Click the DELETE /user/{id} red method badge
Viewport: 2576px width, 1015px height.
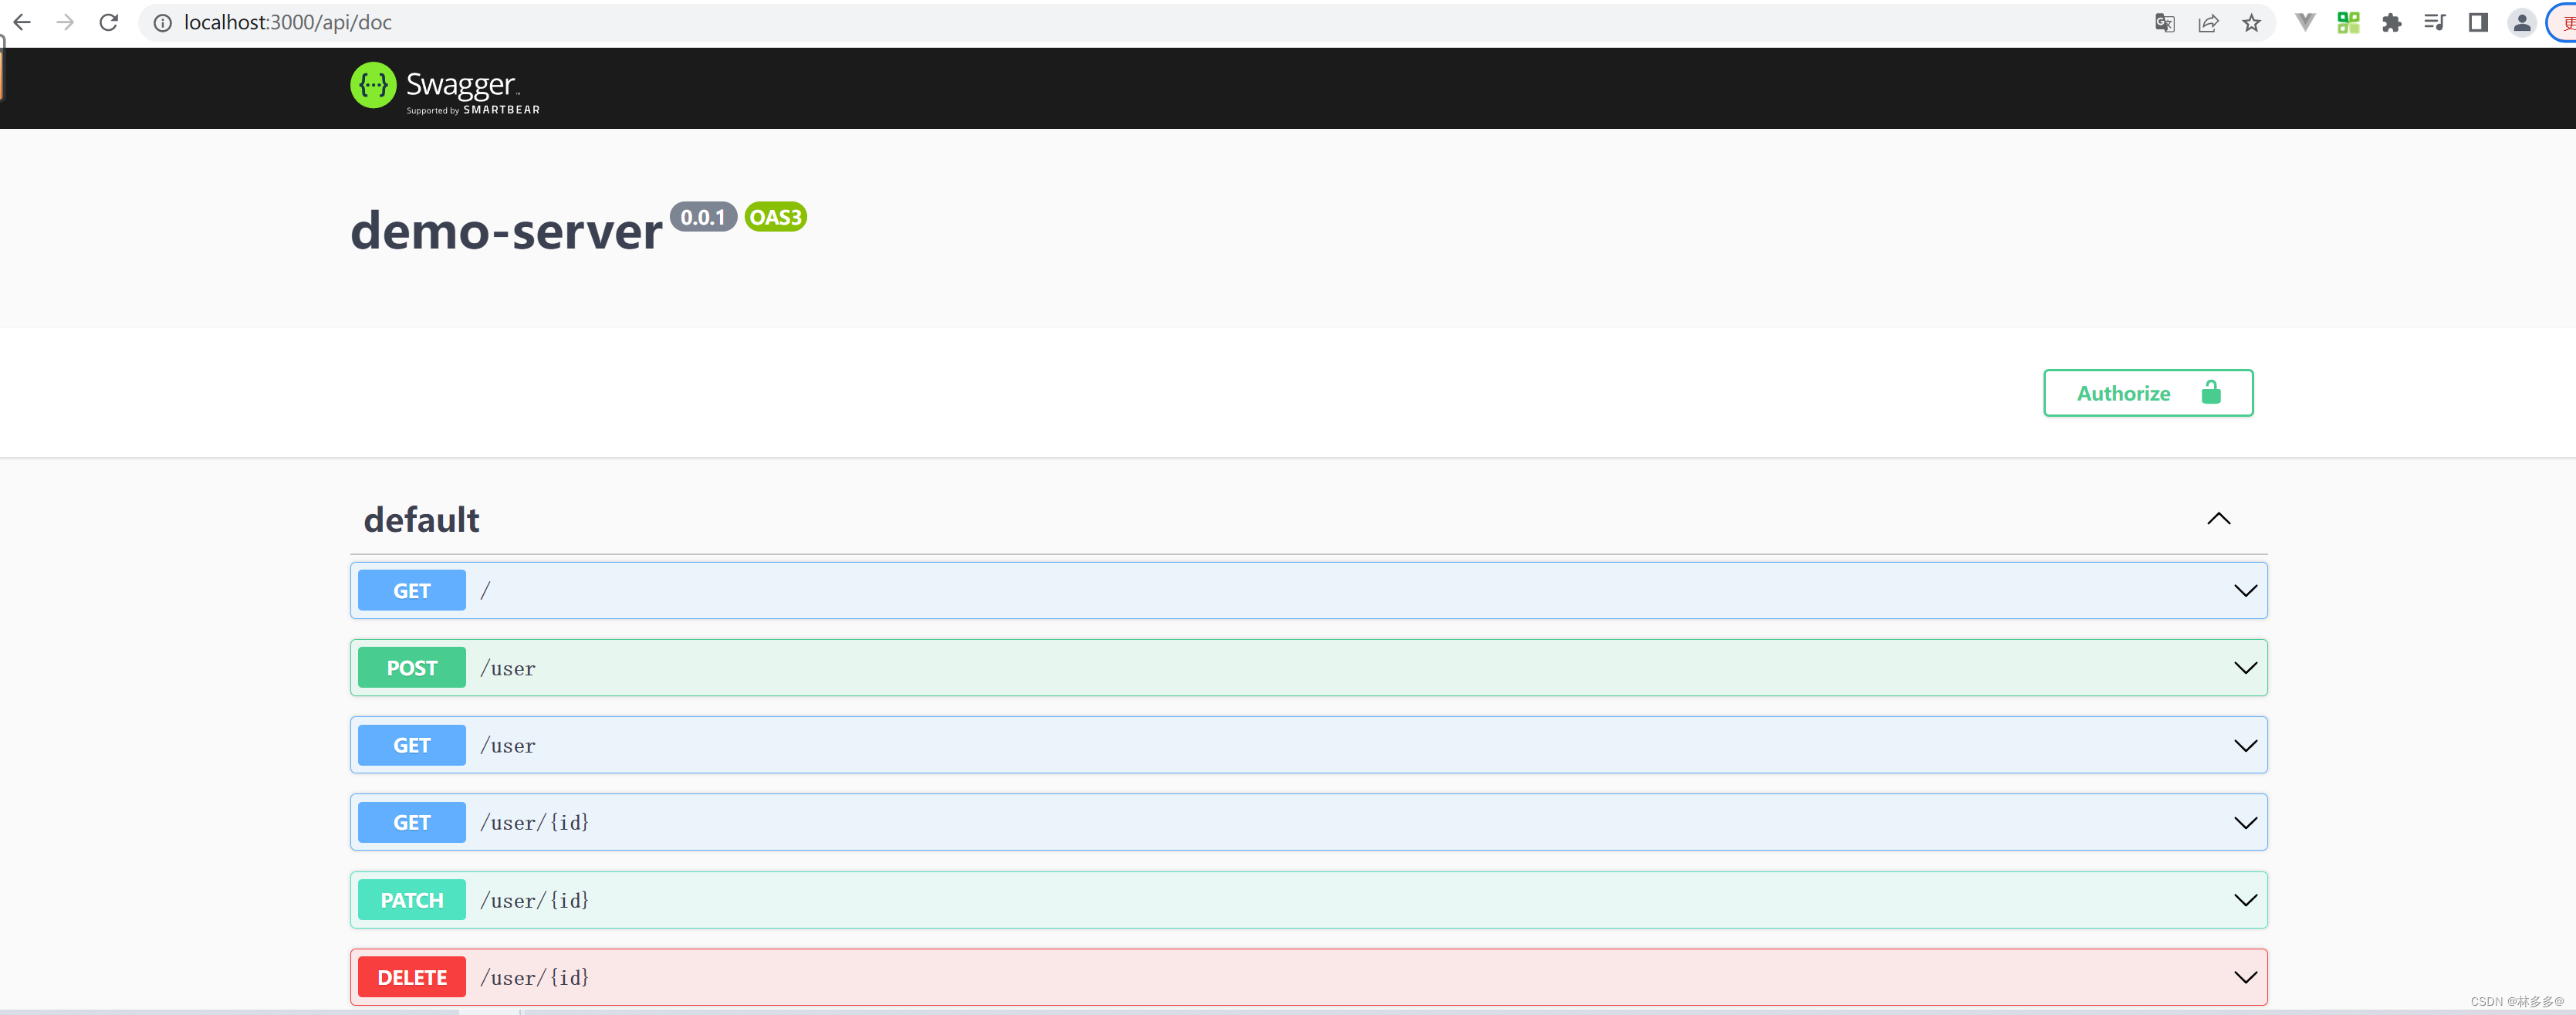[412, 977]
